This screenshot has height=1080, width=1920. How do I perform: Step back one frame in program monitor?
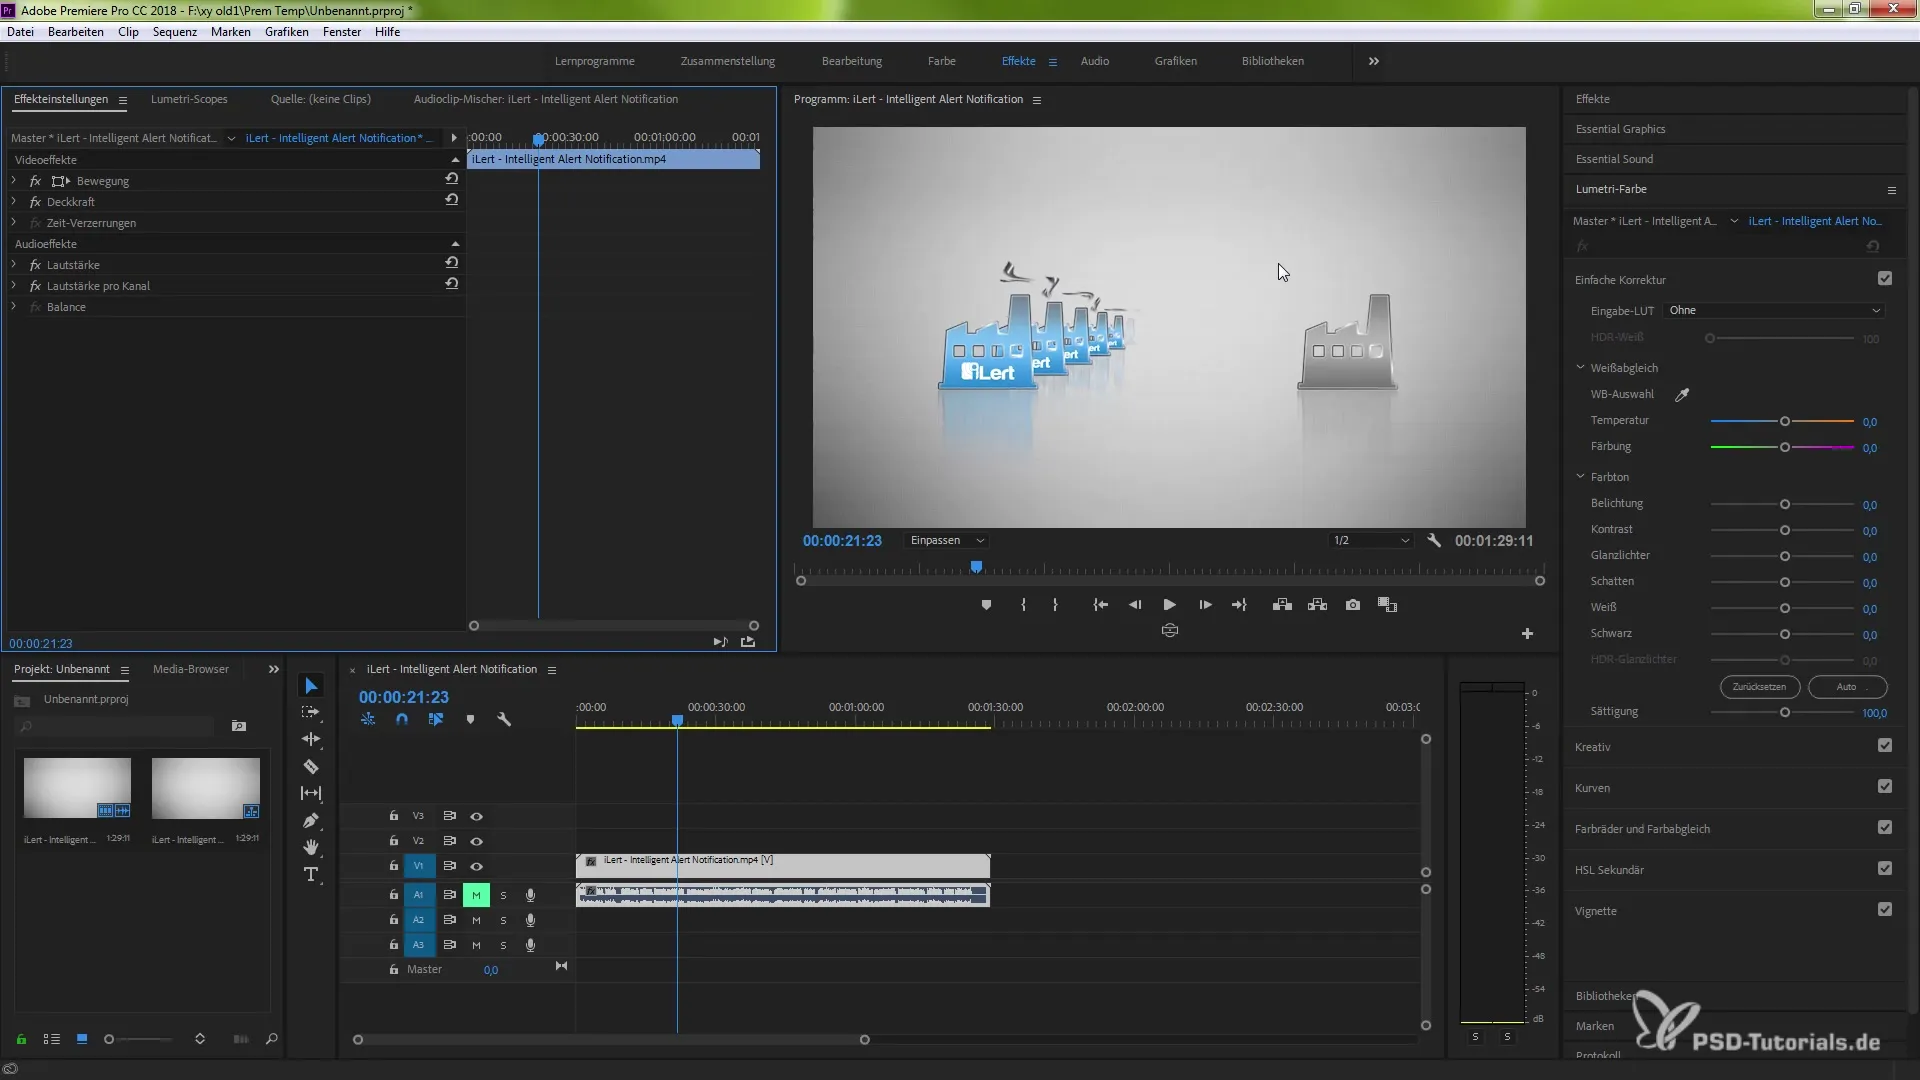1135,605
